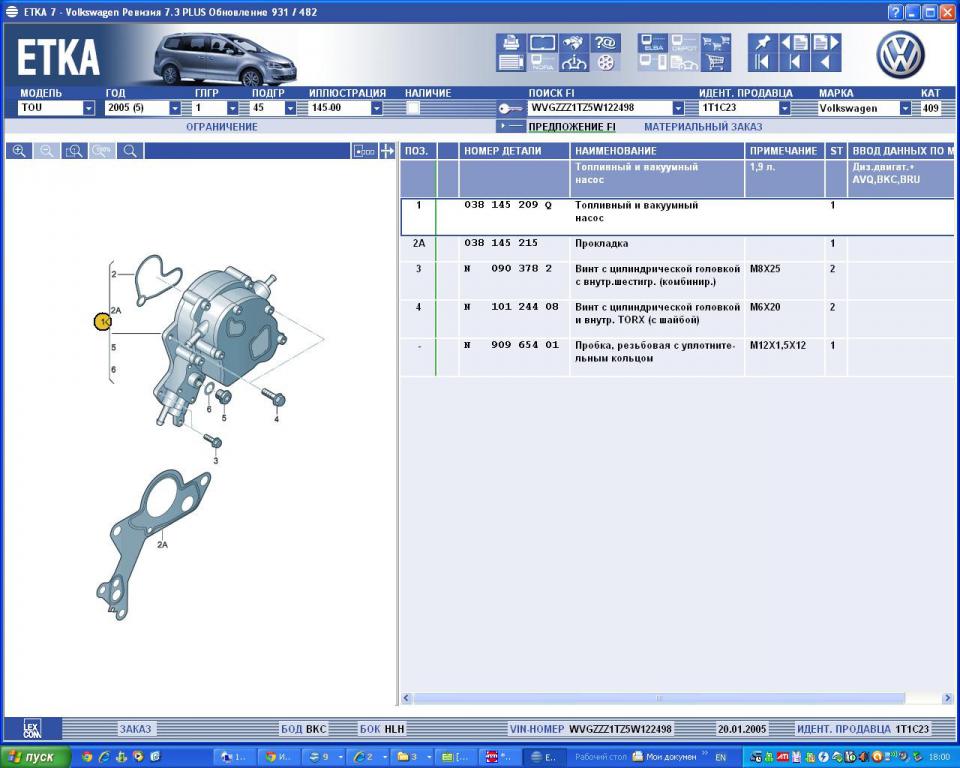Click the EN language indicator in taskbar
Viewport: 960px width, 768px height.
(x=721, y=758)
